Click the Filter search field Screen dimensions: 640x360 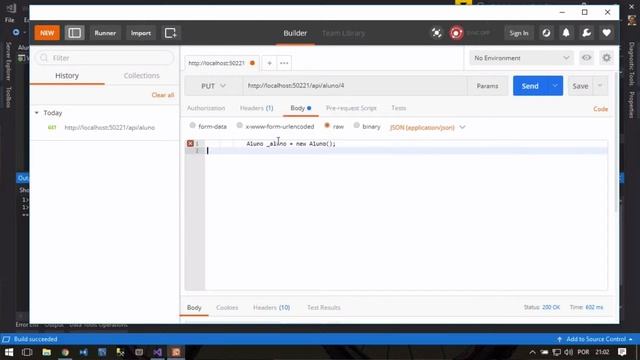pos(105,58)
